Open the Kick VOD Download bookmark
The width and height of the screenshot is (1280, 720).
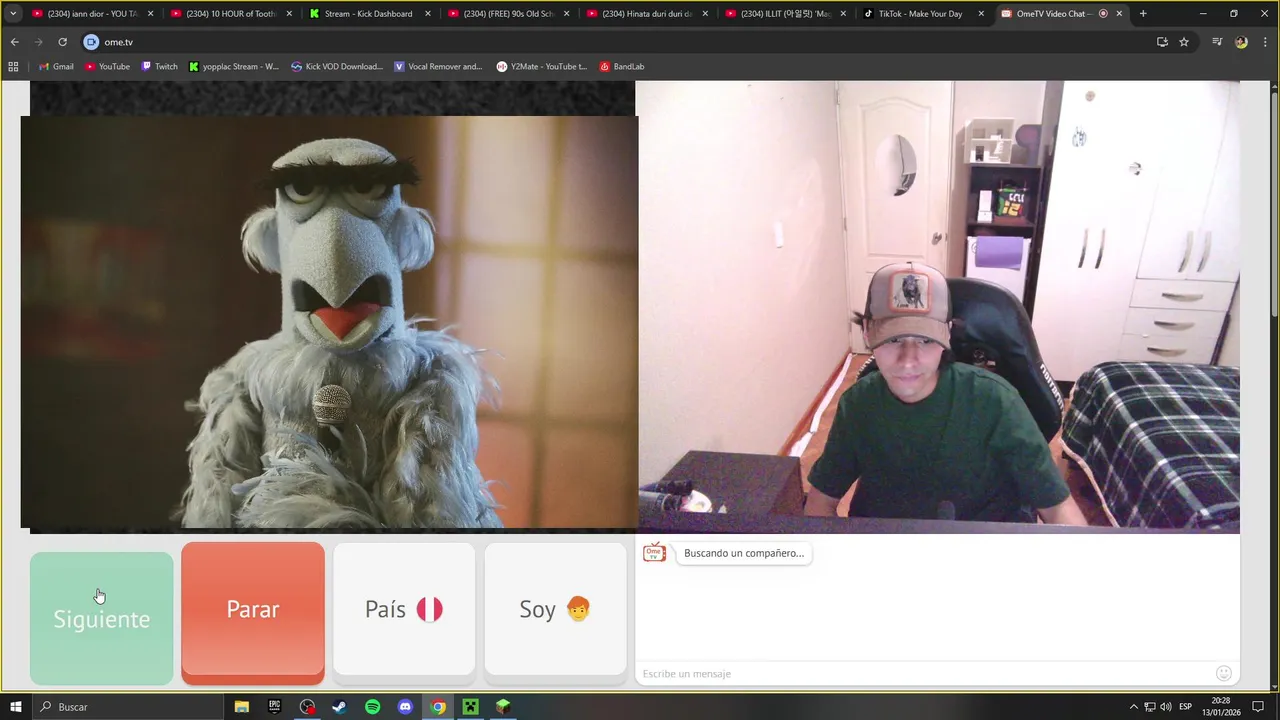point(337,67)
